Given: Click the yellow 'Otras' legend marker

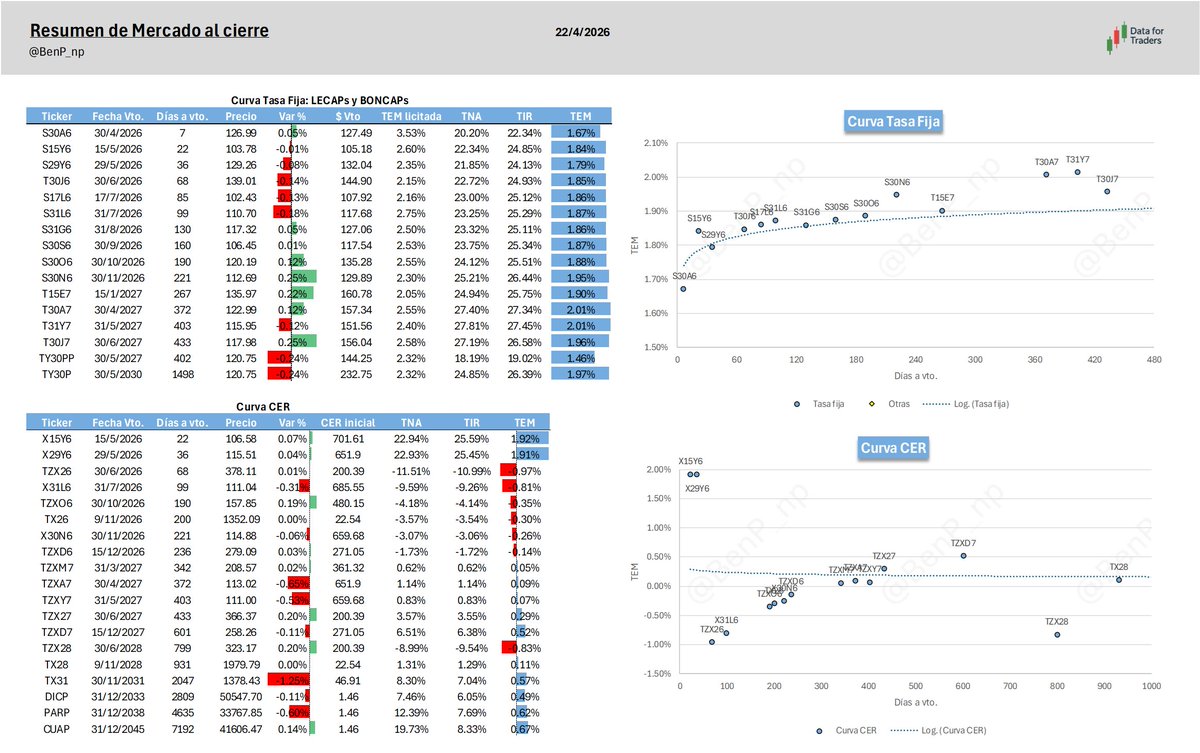Looking at the screenshot, I should (872, 404).
